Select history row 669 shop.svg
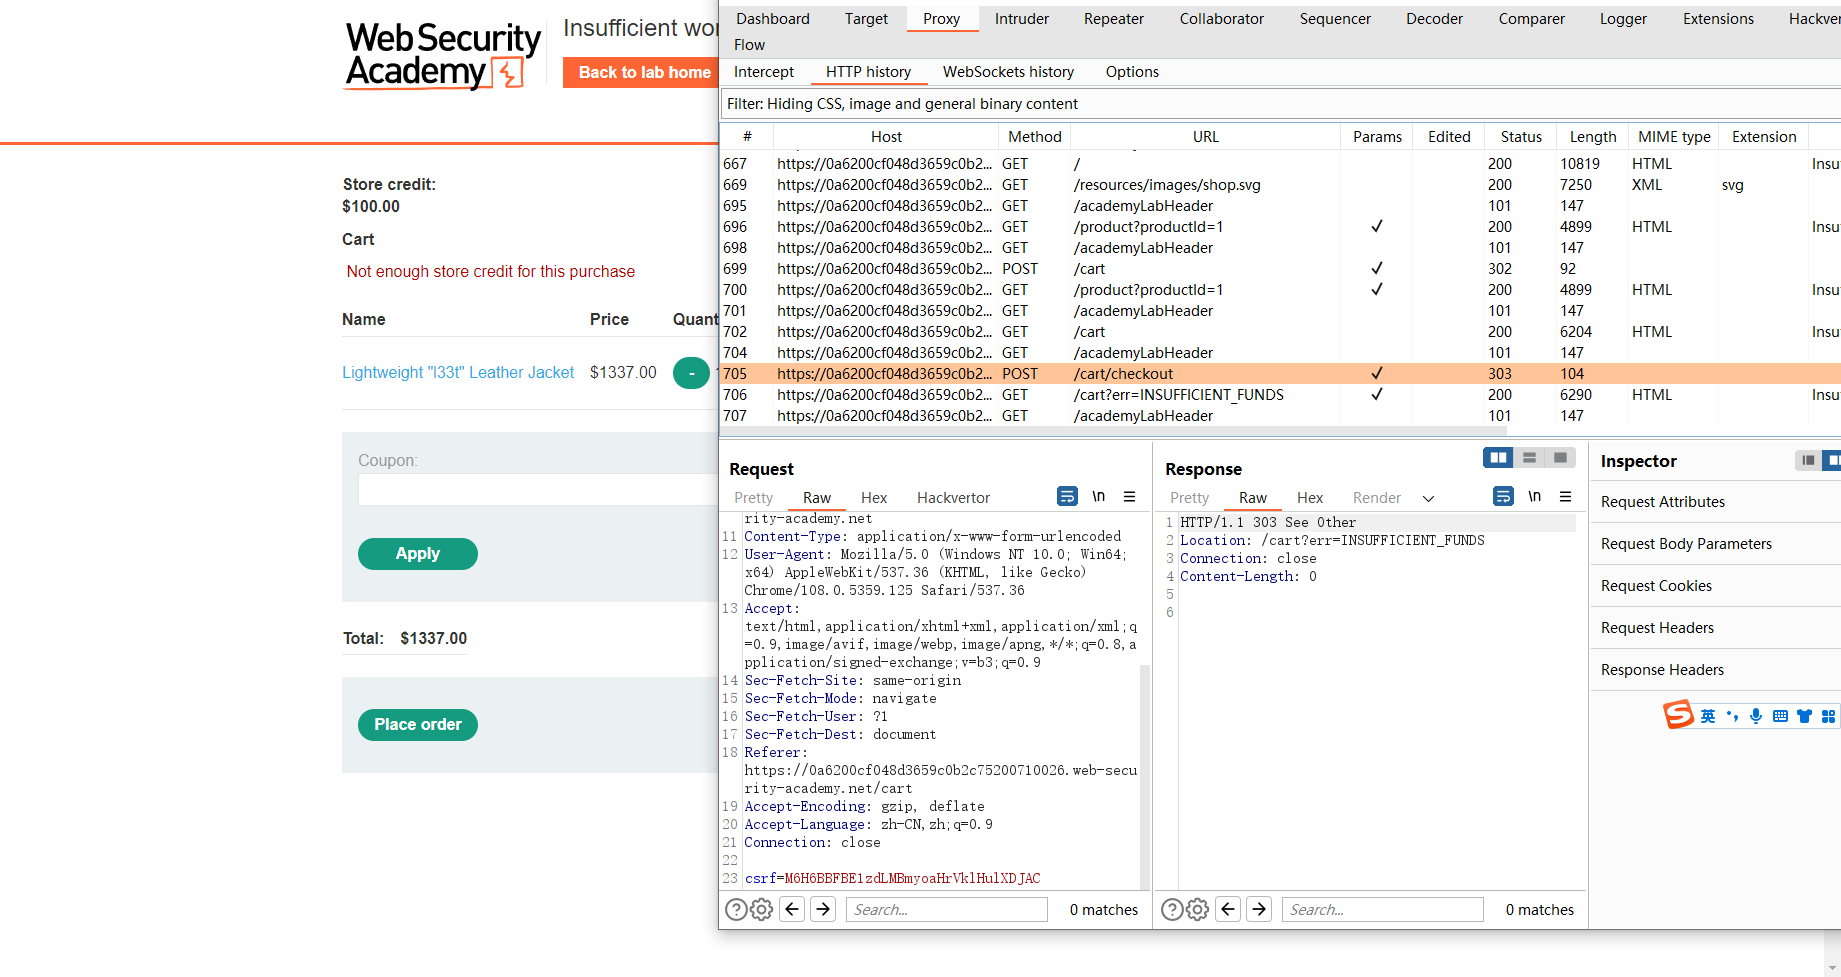Screen dimensions: 1841x977 1281,185
